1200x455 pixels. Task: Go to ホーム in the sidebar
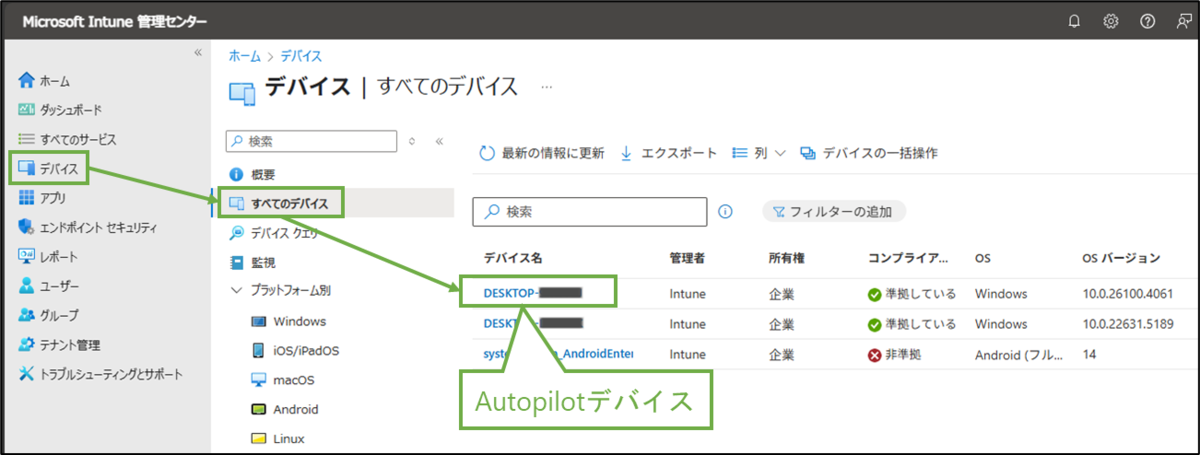[45, 80]
